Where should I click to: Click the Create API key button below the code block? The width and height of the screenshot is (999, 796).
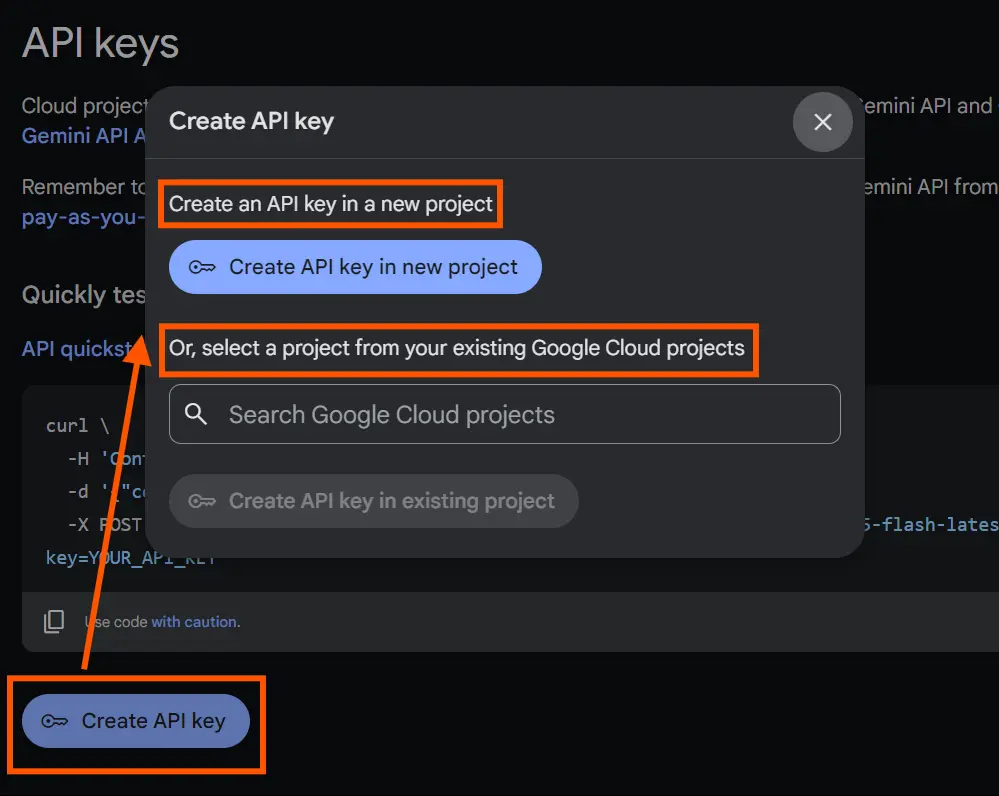[136, 721]
